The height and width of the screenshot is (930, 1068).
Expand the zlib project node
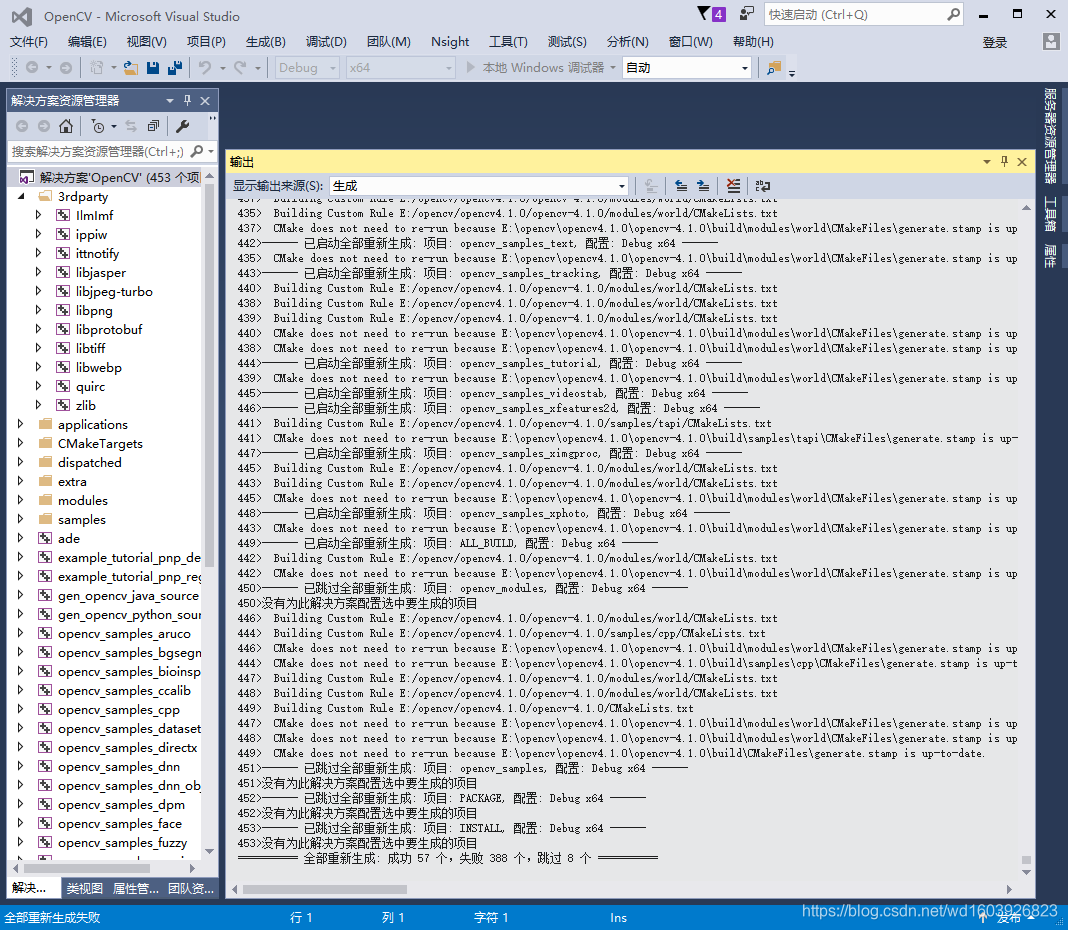coord(38,405)
